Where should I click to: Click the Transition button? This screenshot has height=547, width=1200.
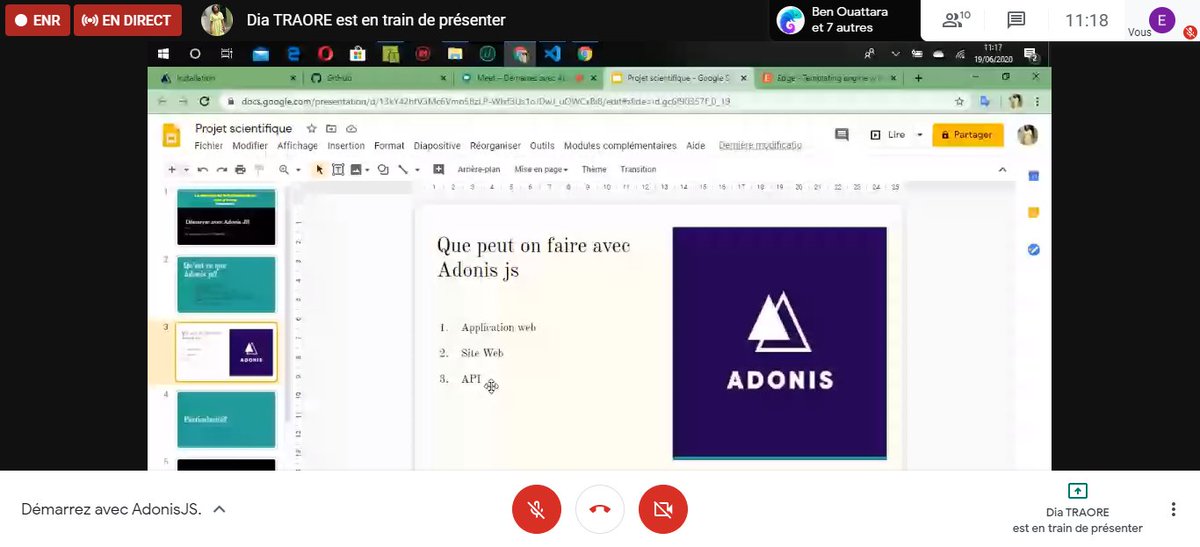coord(638,170)
